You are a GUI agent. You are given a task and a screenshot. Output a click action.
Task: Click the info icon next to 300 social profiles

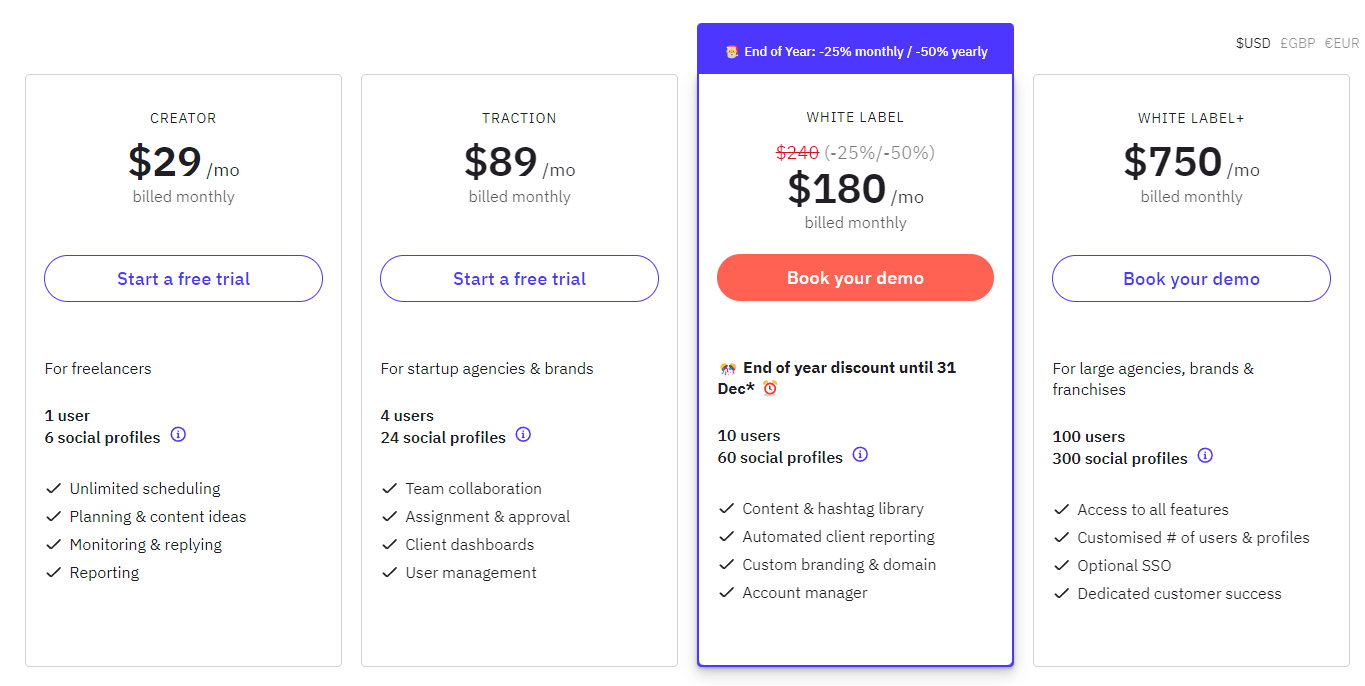[1205, 455]
